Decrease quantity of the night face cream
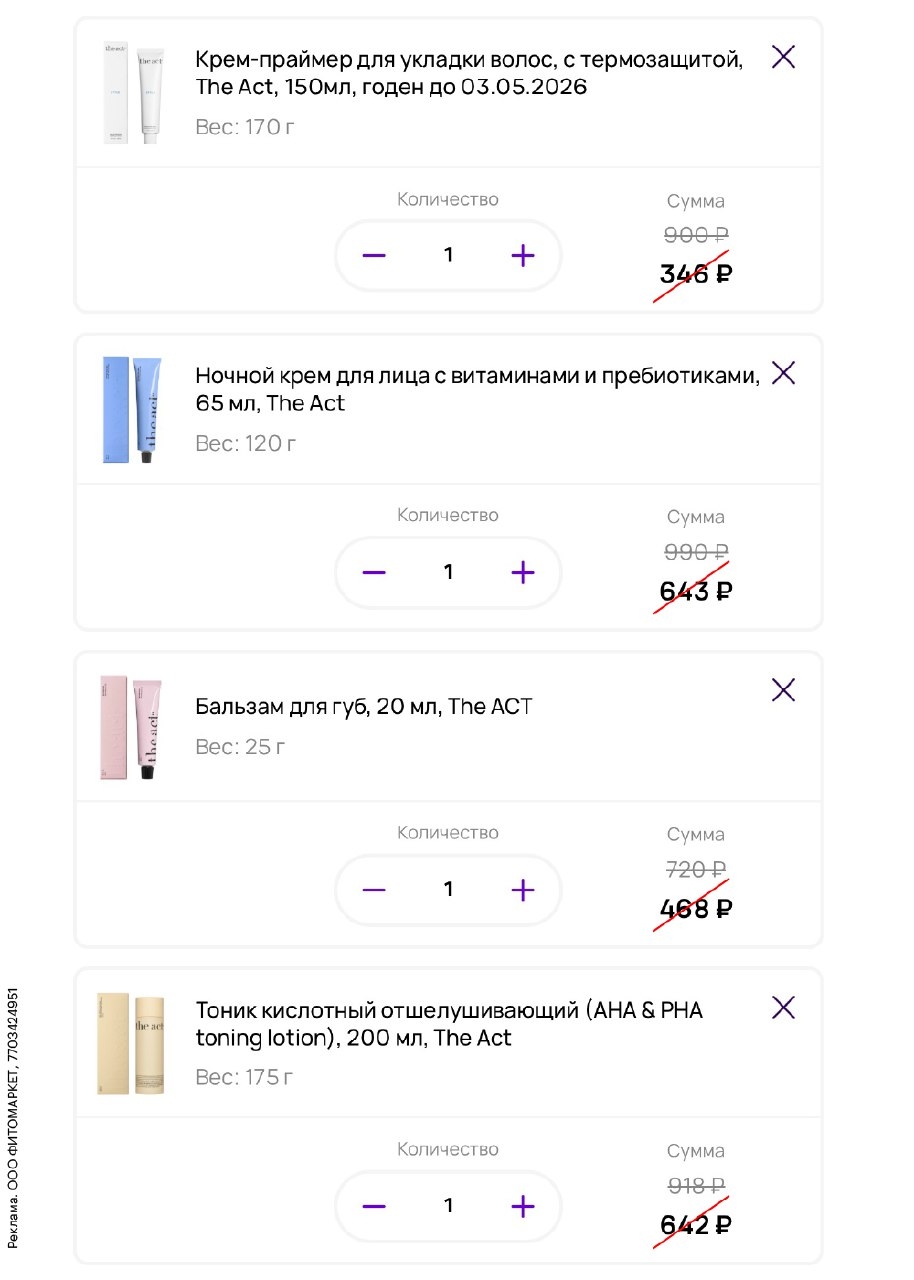Screen dimensions: 914x1280 tap(374, 573)
